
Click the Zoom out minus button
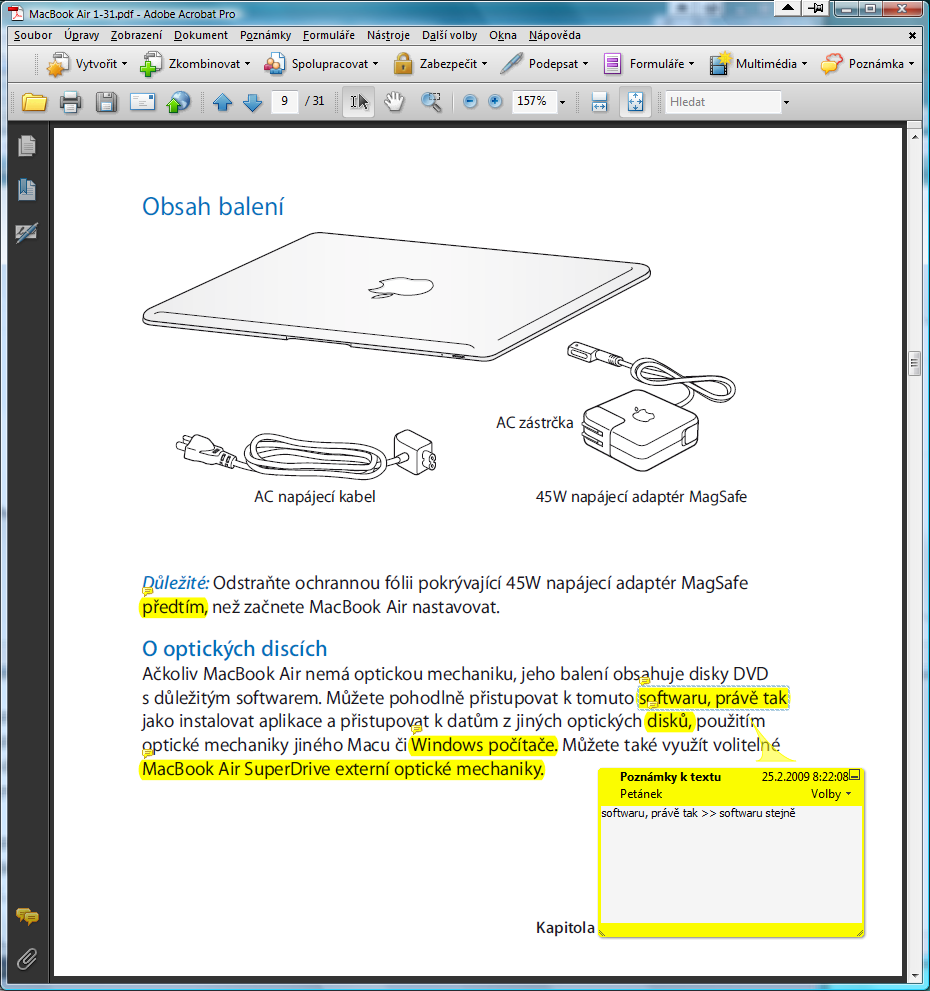pos(470,101)
